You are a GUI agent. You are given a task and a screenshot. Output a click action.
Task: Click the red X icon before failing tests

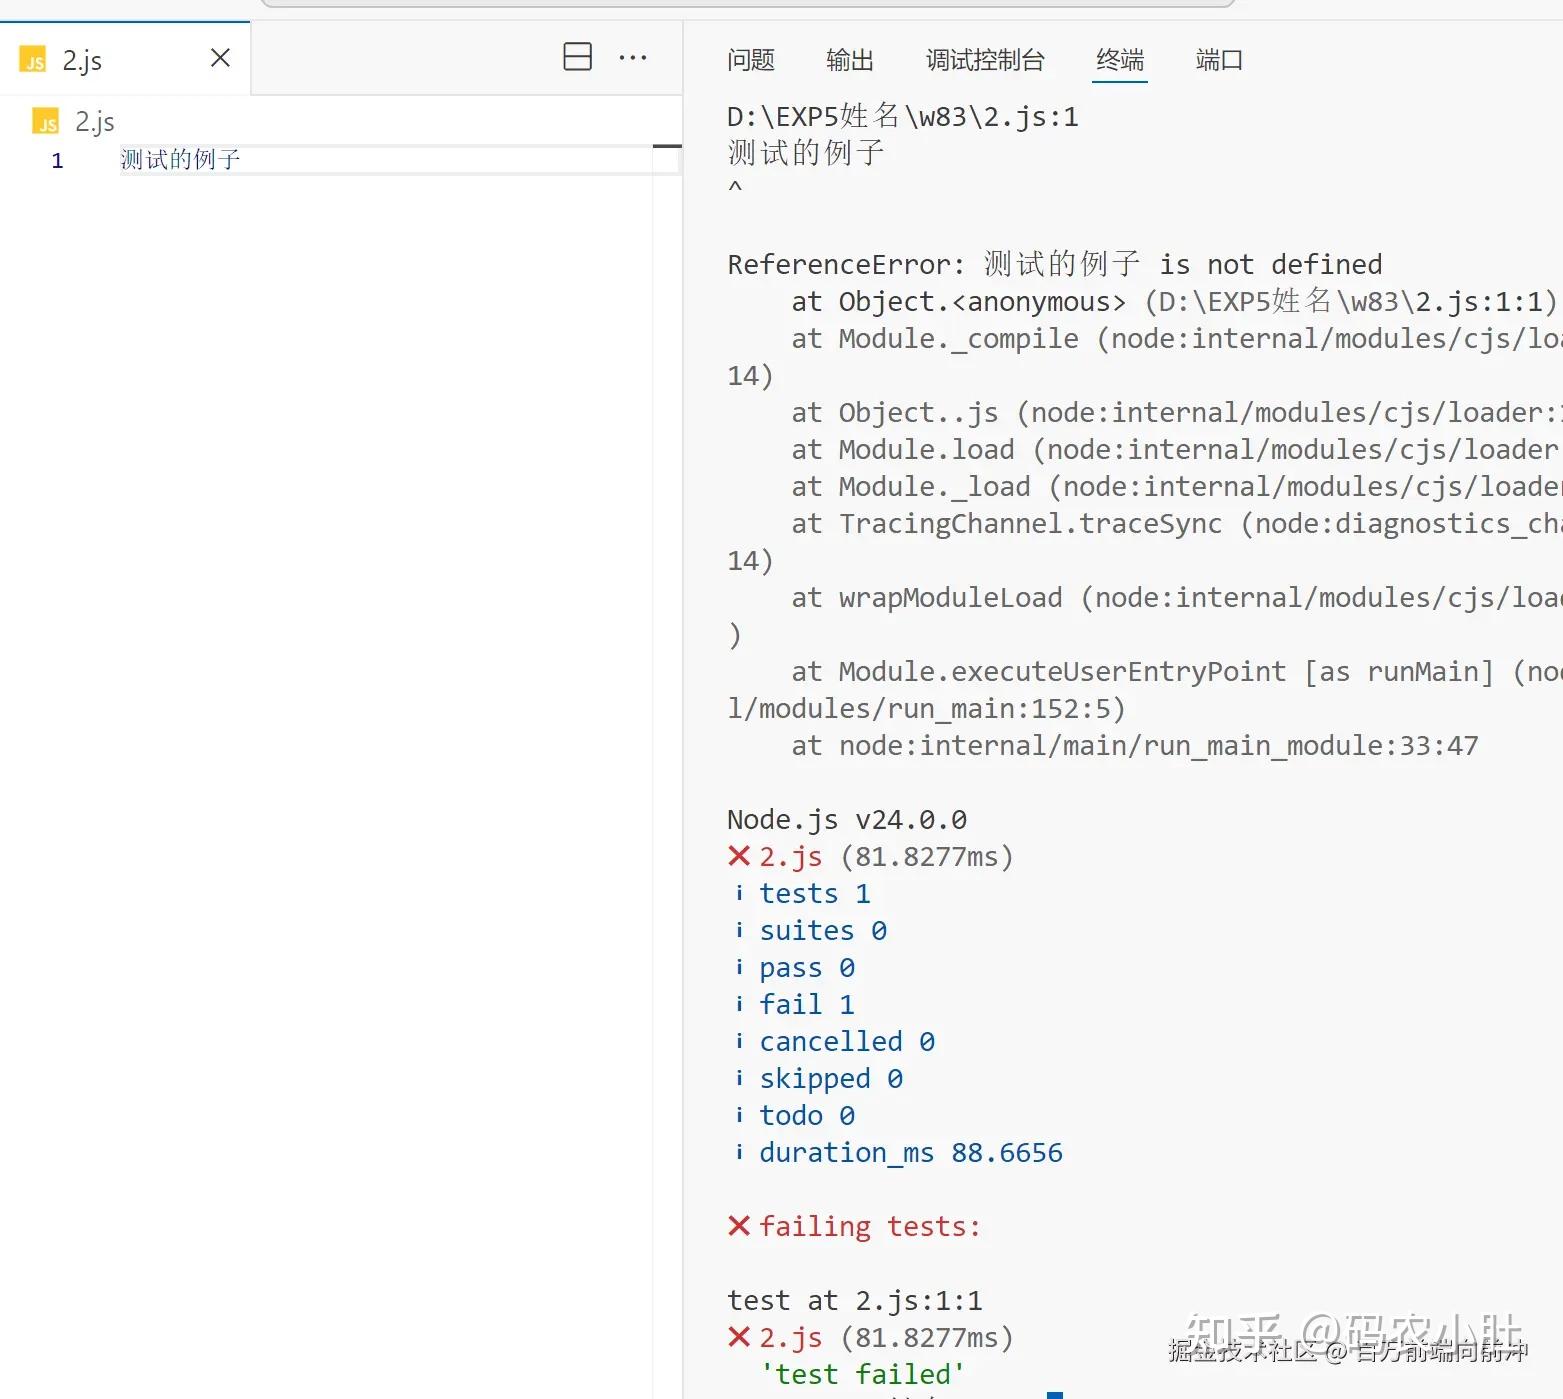tap(739, 1226)
